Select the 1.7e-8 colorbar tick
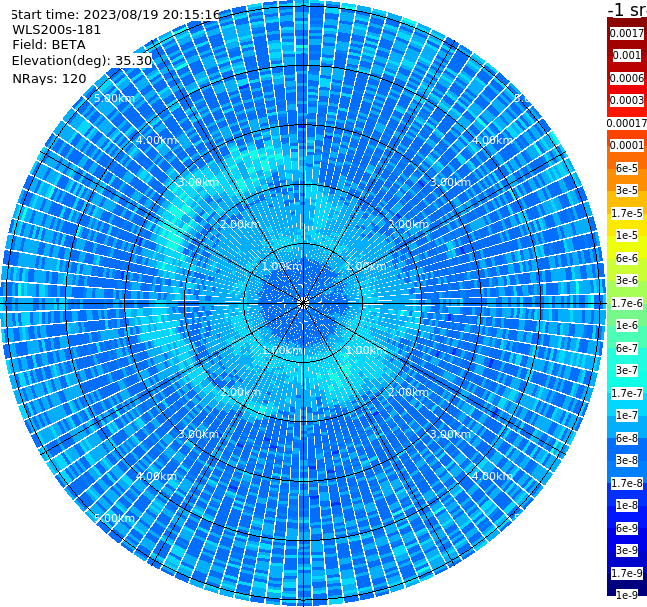This screenshot has height=607, width=647. (x=627, y=483)
